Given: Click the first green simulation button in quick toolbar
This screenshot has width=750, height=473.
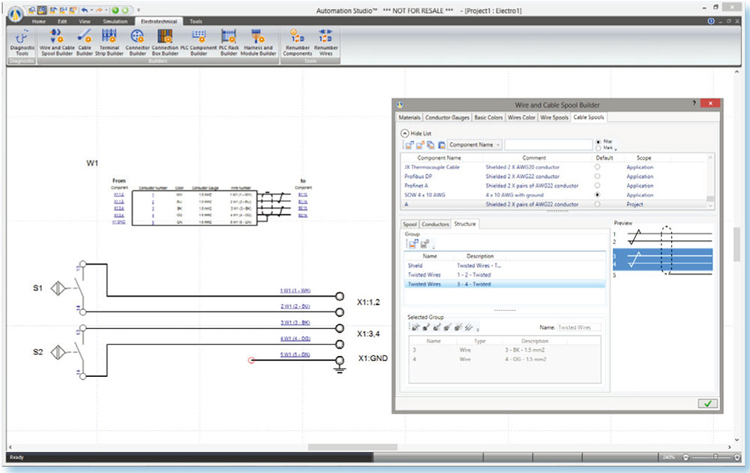Looking at the screenshot, I should 115,10.
